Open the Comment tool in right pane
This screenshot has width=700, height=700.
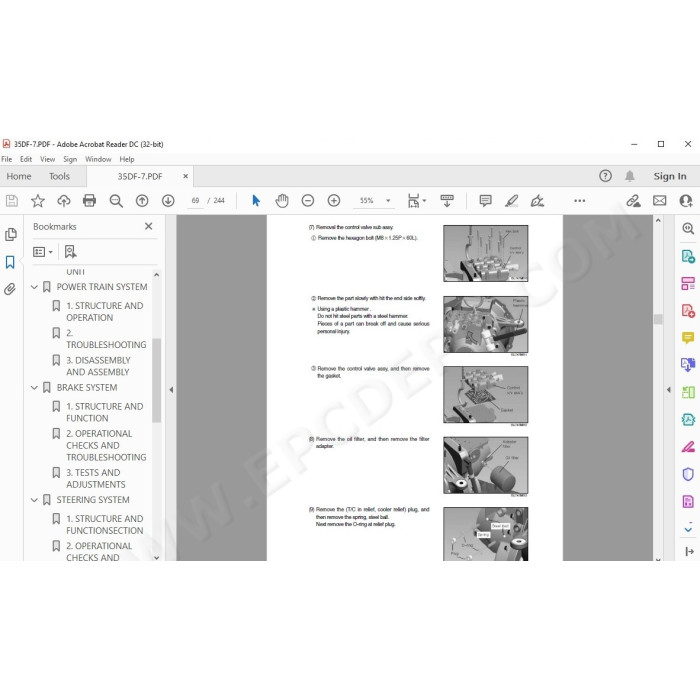click(688, 338)
